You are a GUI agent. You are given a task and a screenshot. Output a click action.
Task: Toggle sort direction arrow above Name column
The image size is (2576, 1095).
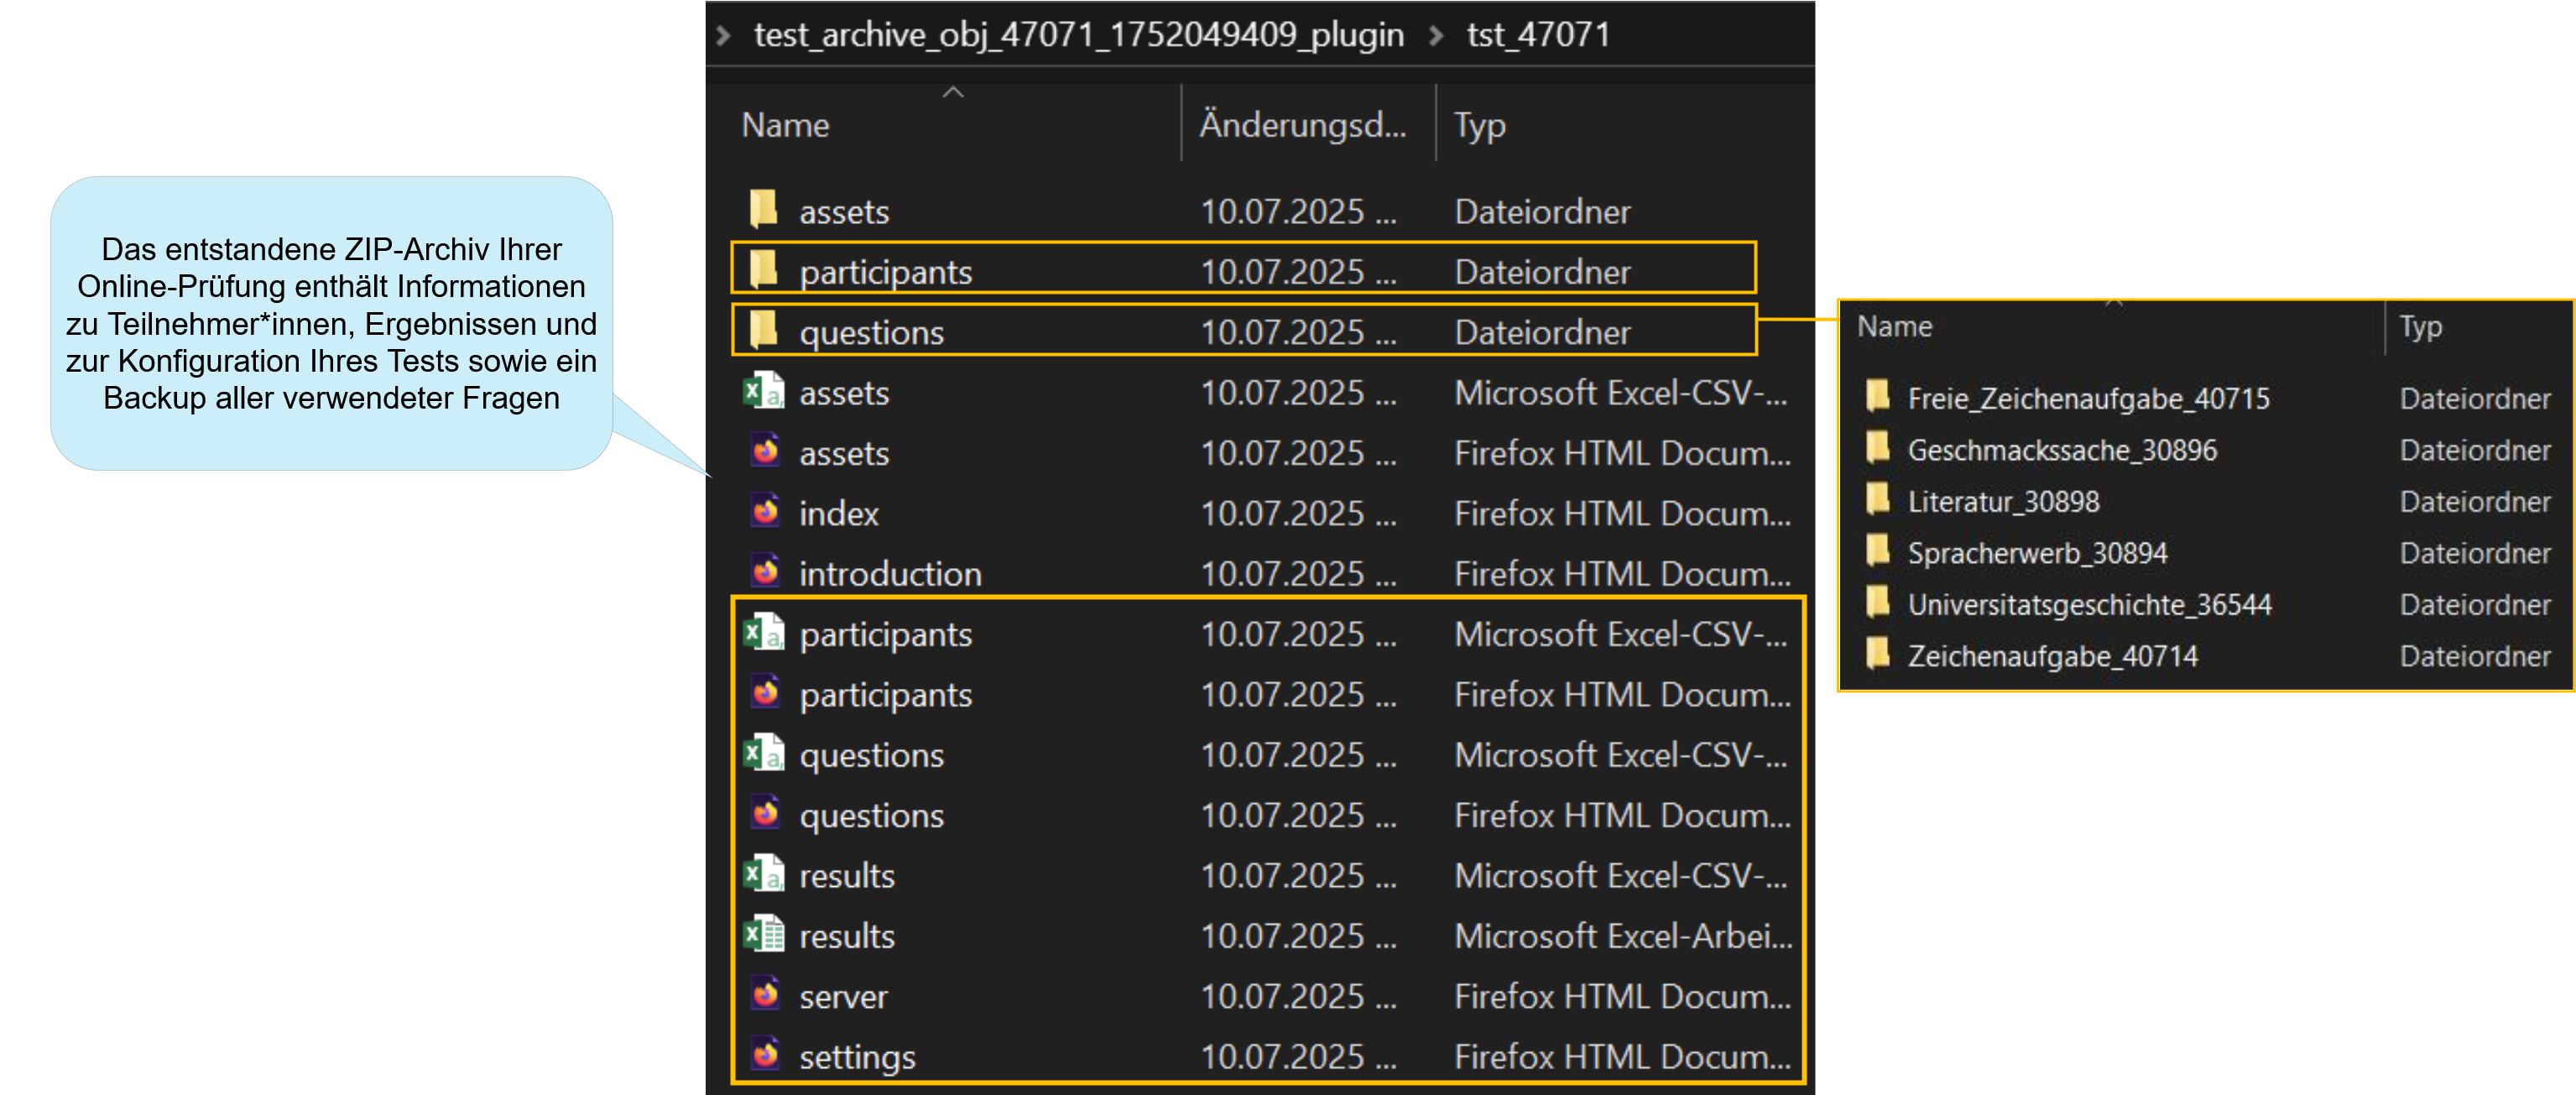click(x=953, y=92)
